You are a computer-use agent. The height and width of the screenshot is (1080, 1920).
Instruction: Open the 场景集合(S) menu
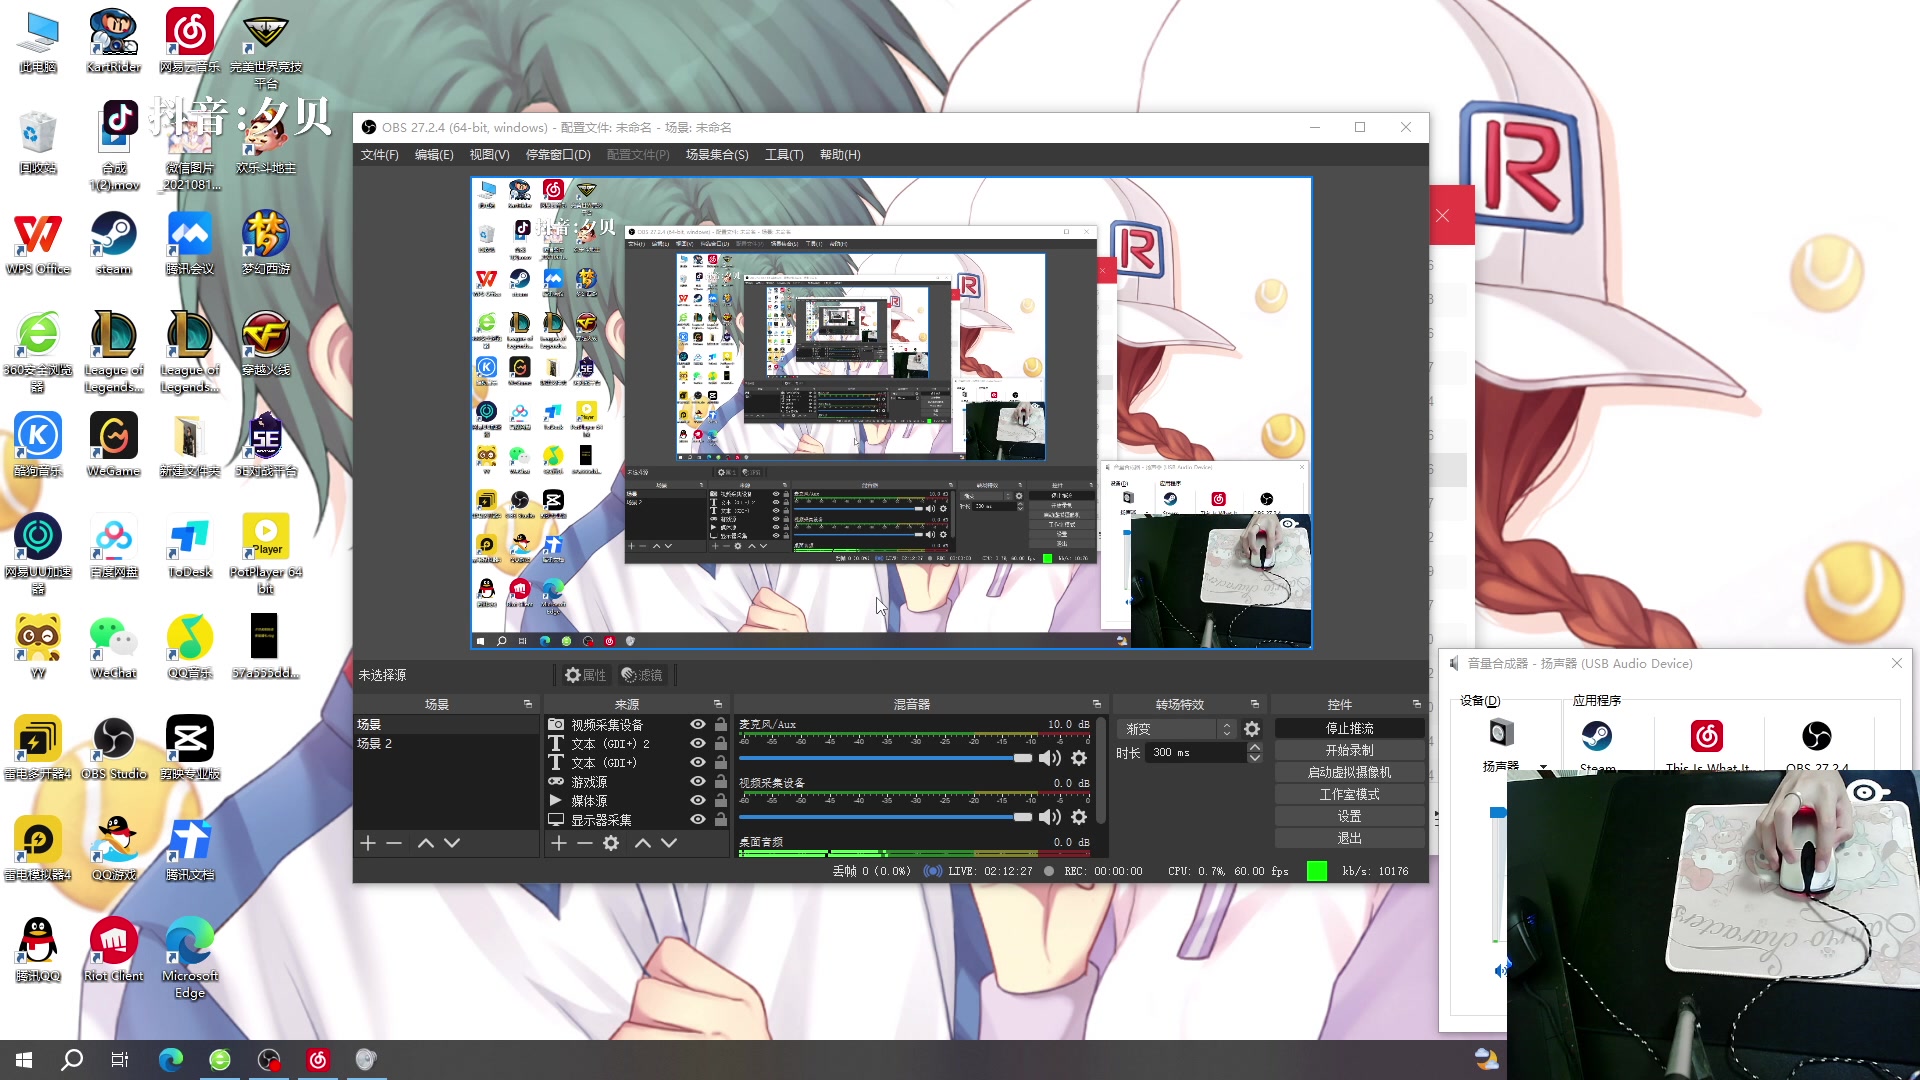click(717, 155)
